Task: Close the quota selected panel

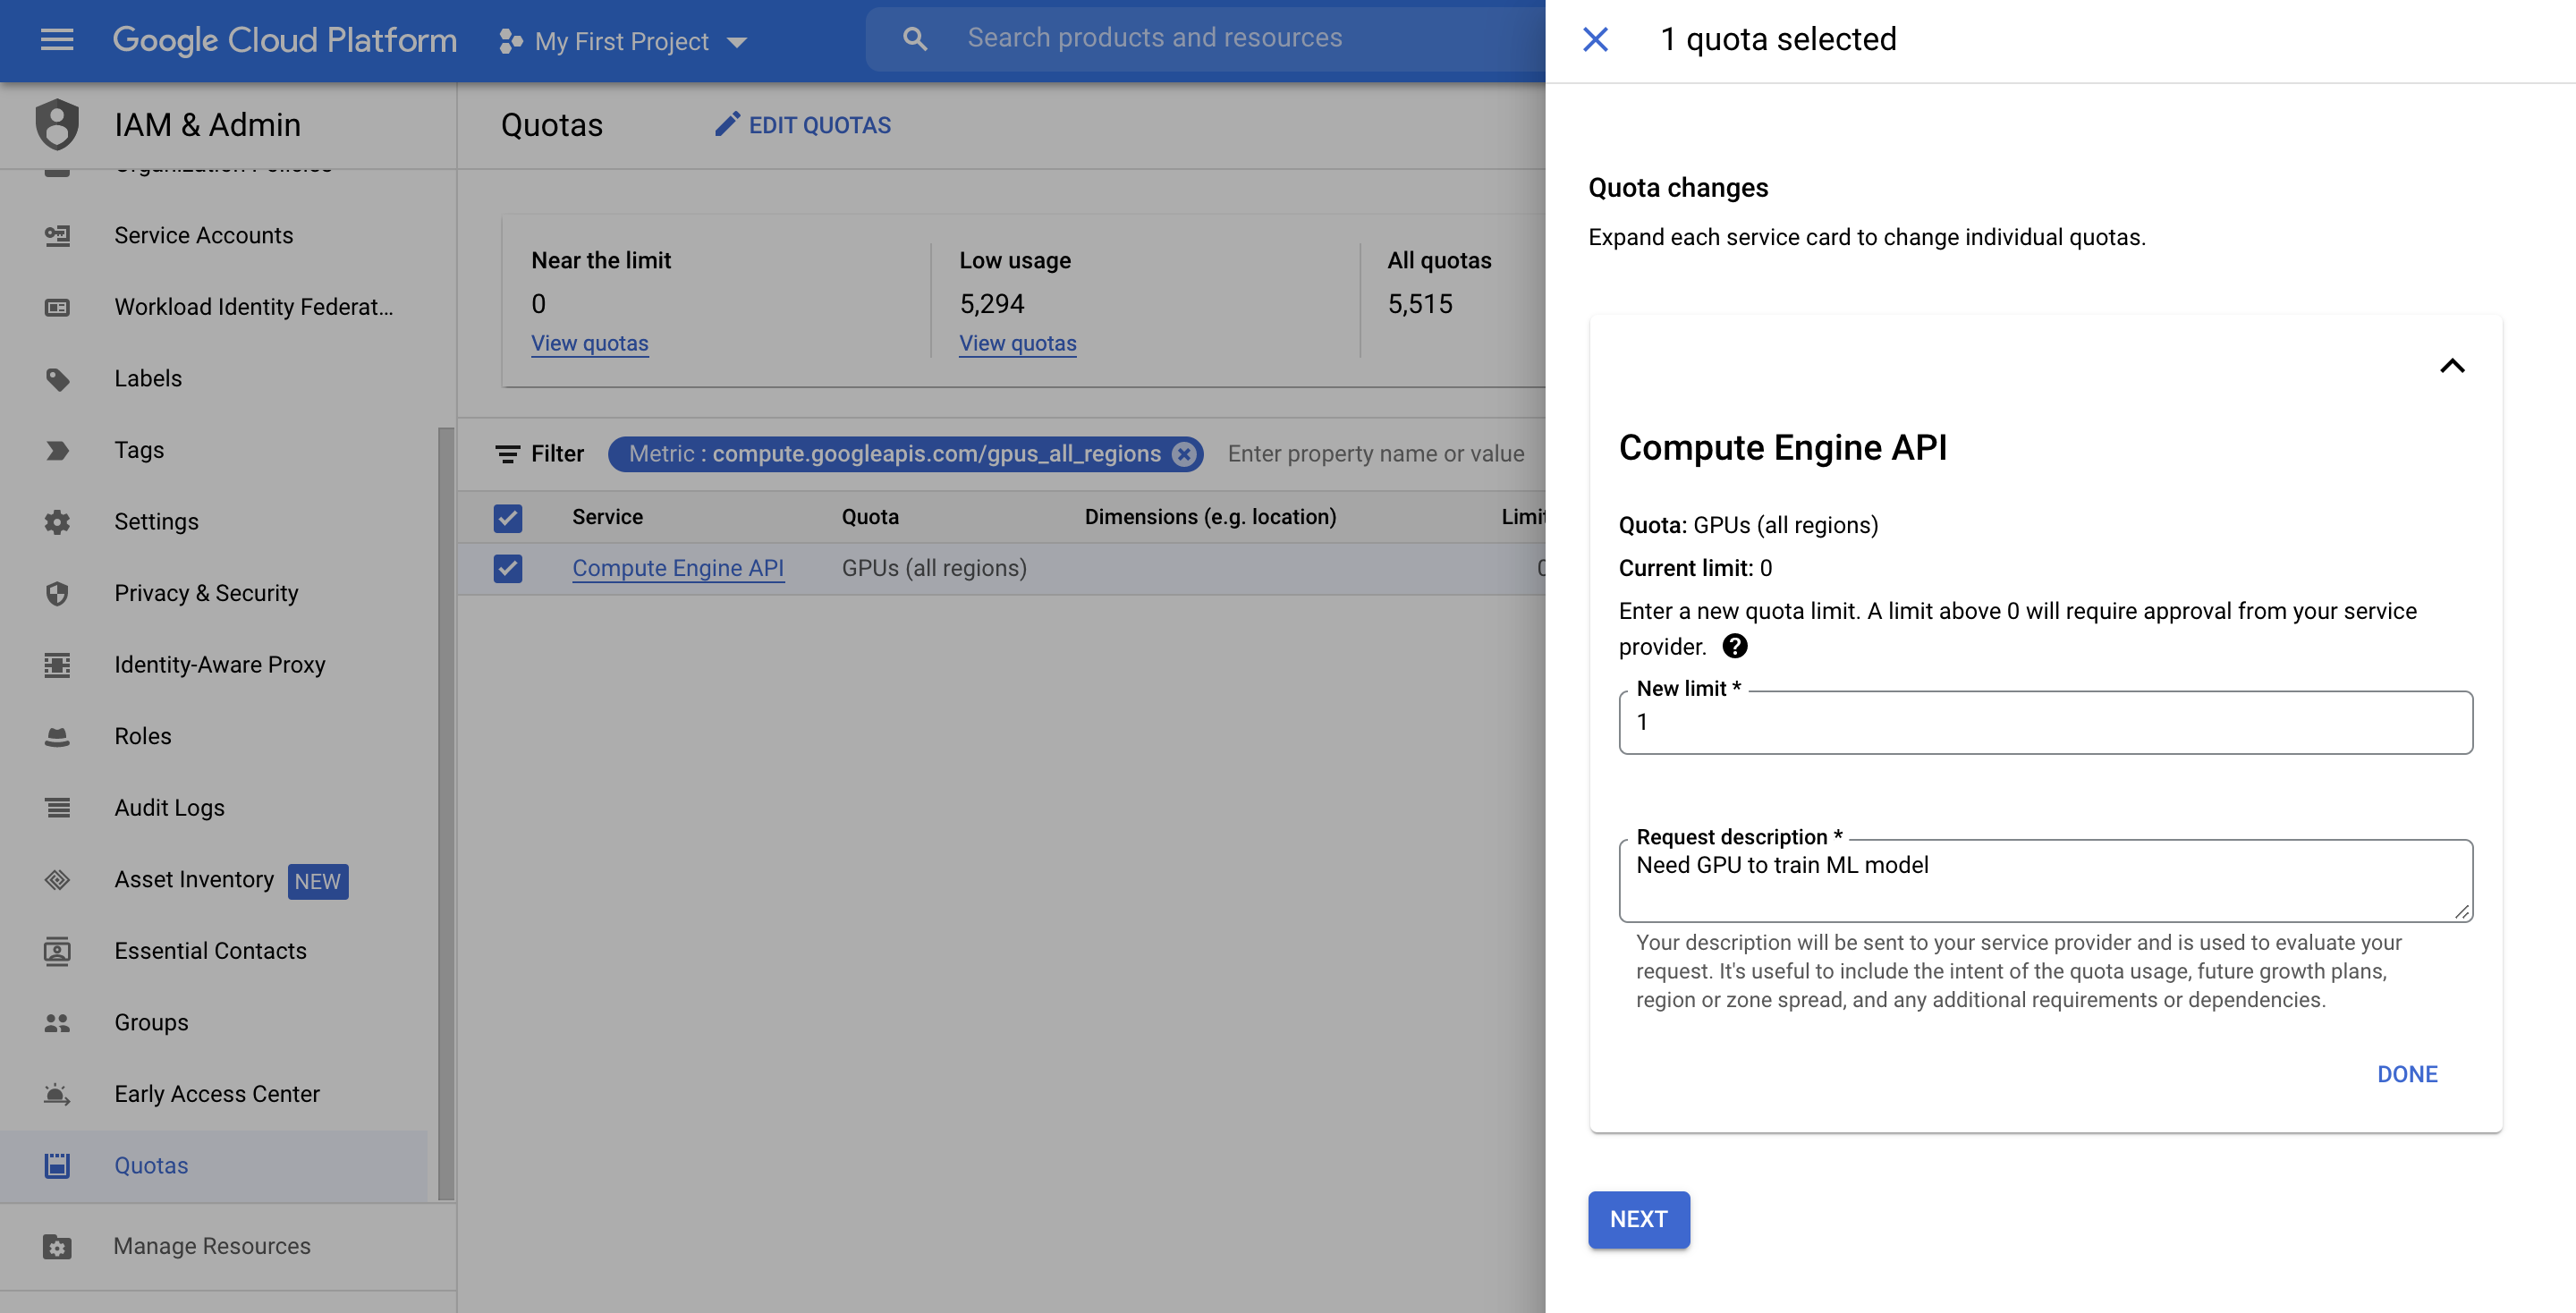Action: [1595, 39]
